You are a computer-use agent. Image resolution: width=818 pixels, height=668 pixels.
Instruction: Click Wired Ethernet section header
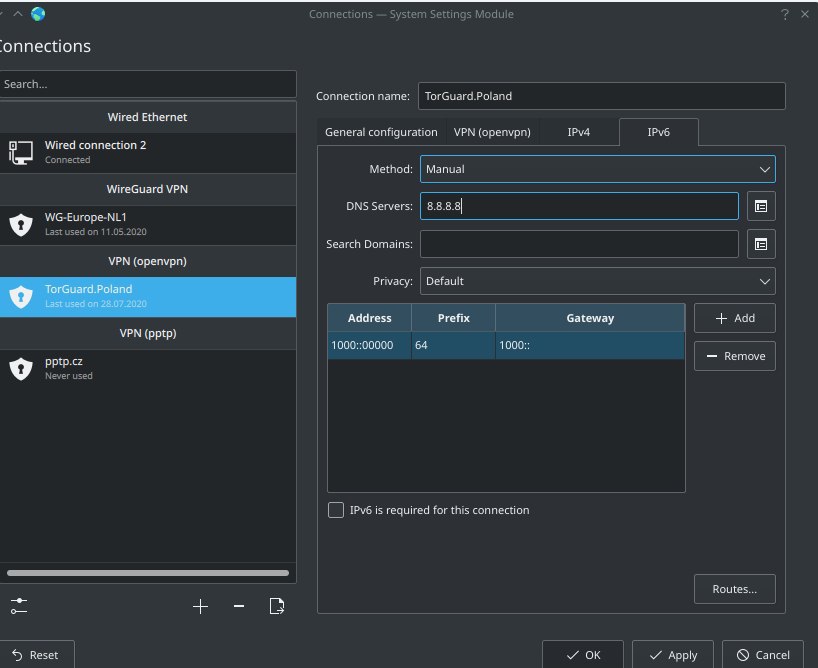click(148, 117)
